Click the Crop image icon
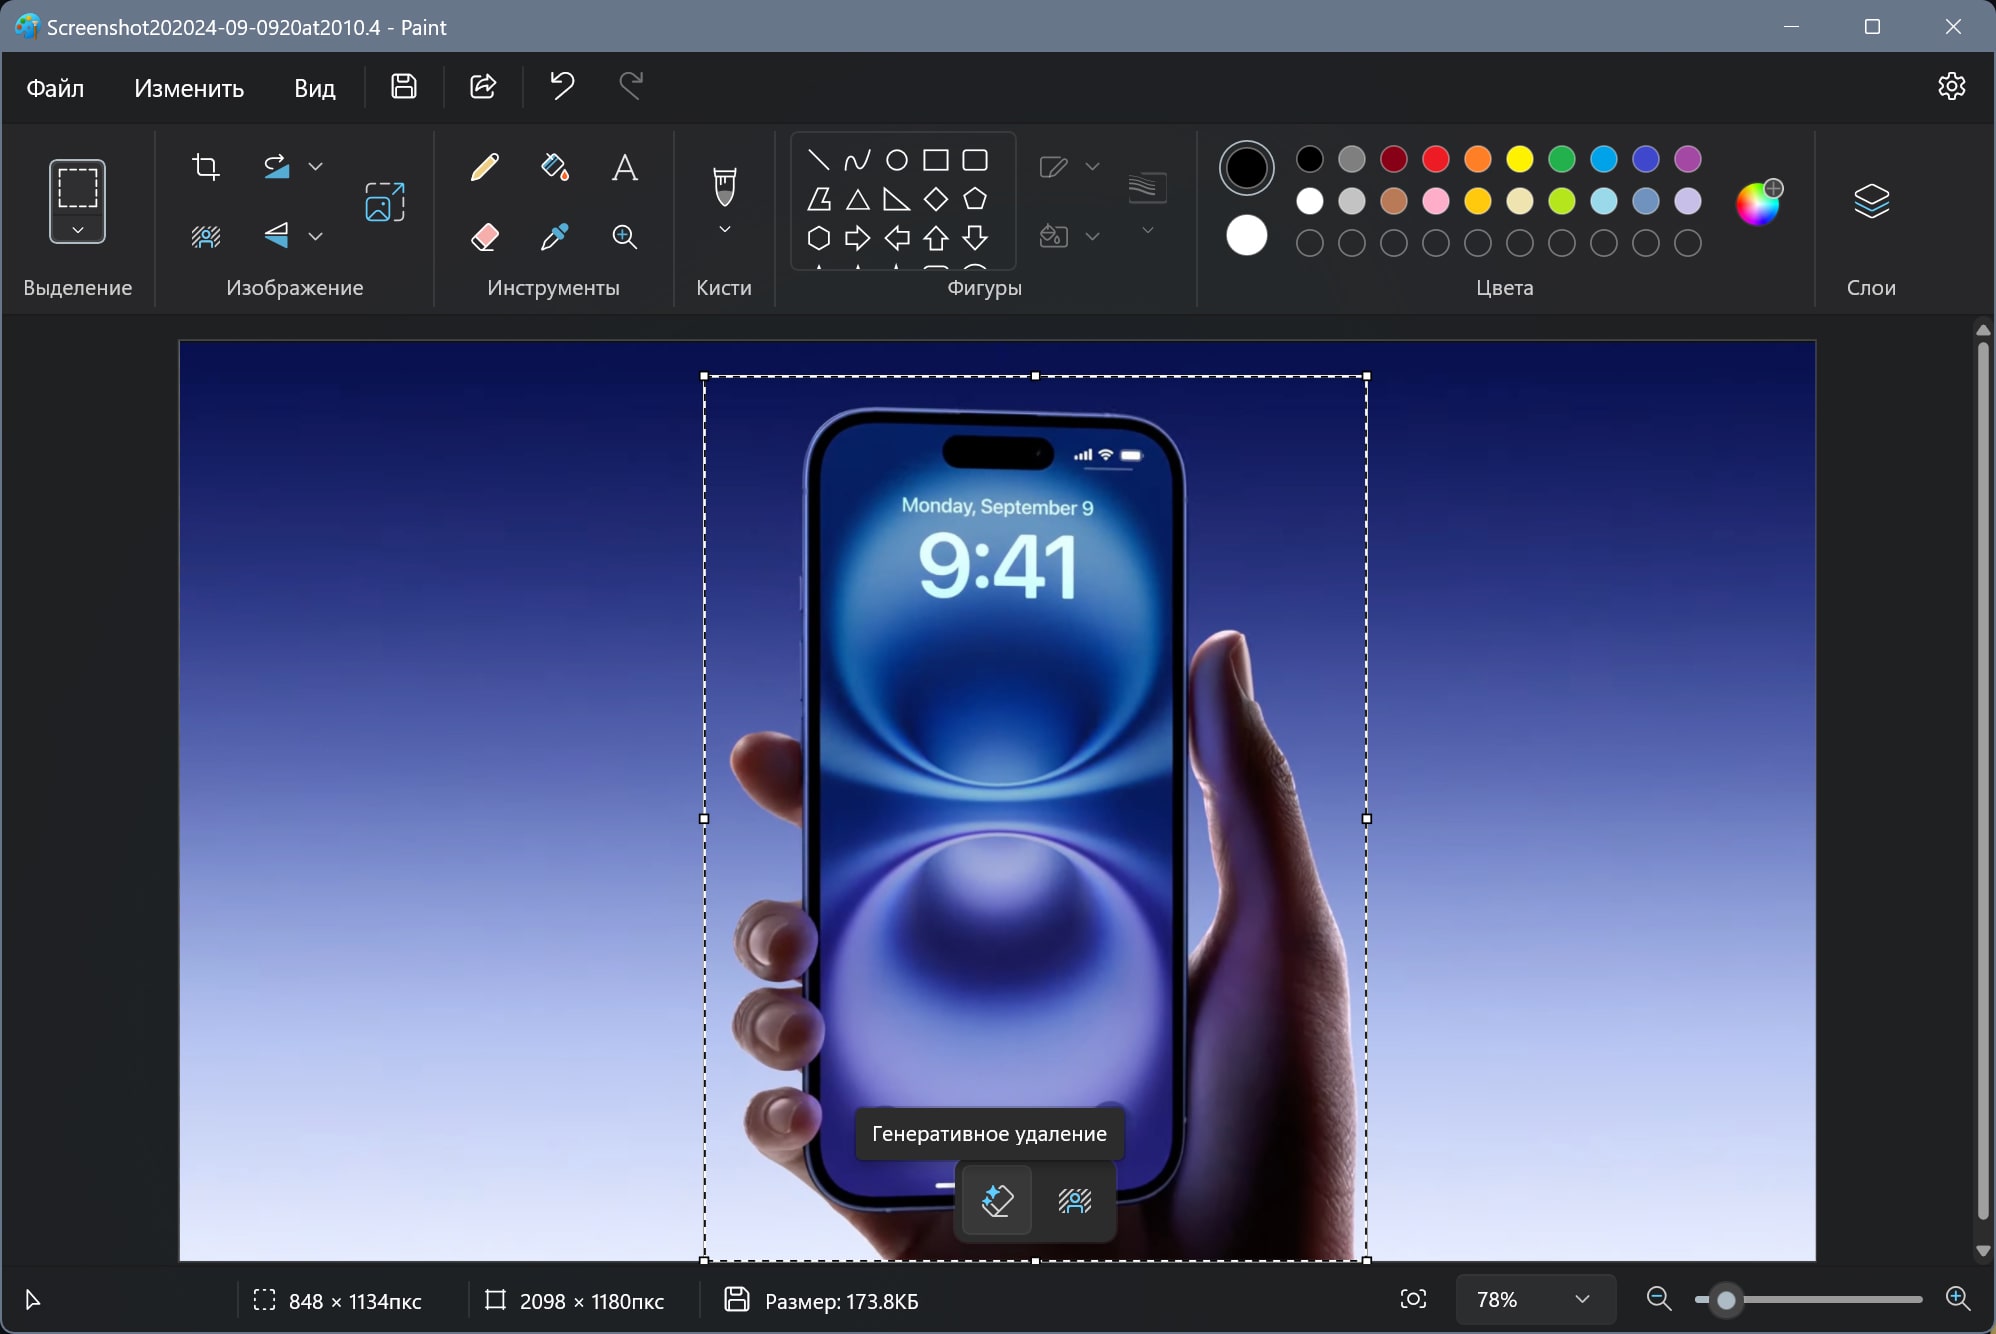Image resolution: width=1996 pixels, height=1334 pixels. coord(206,167)
